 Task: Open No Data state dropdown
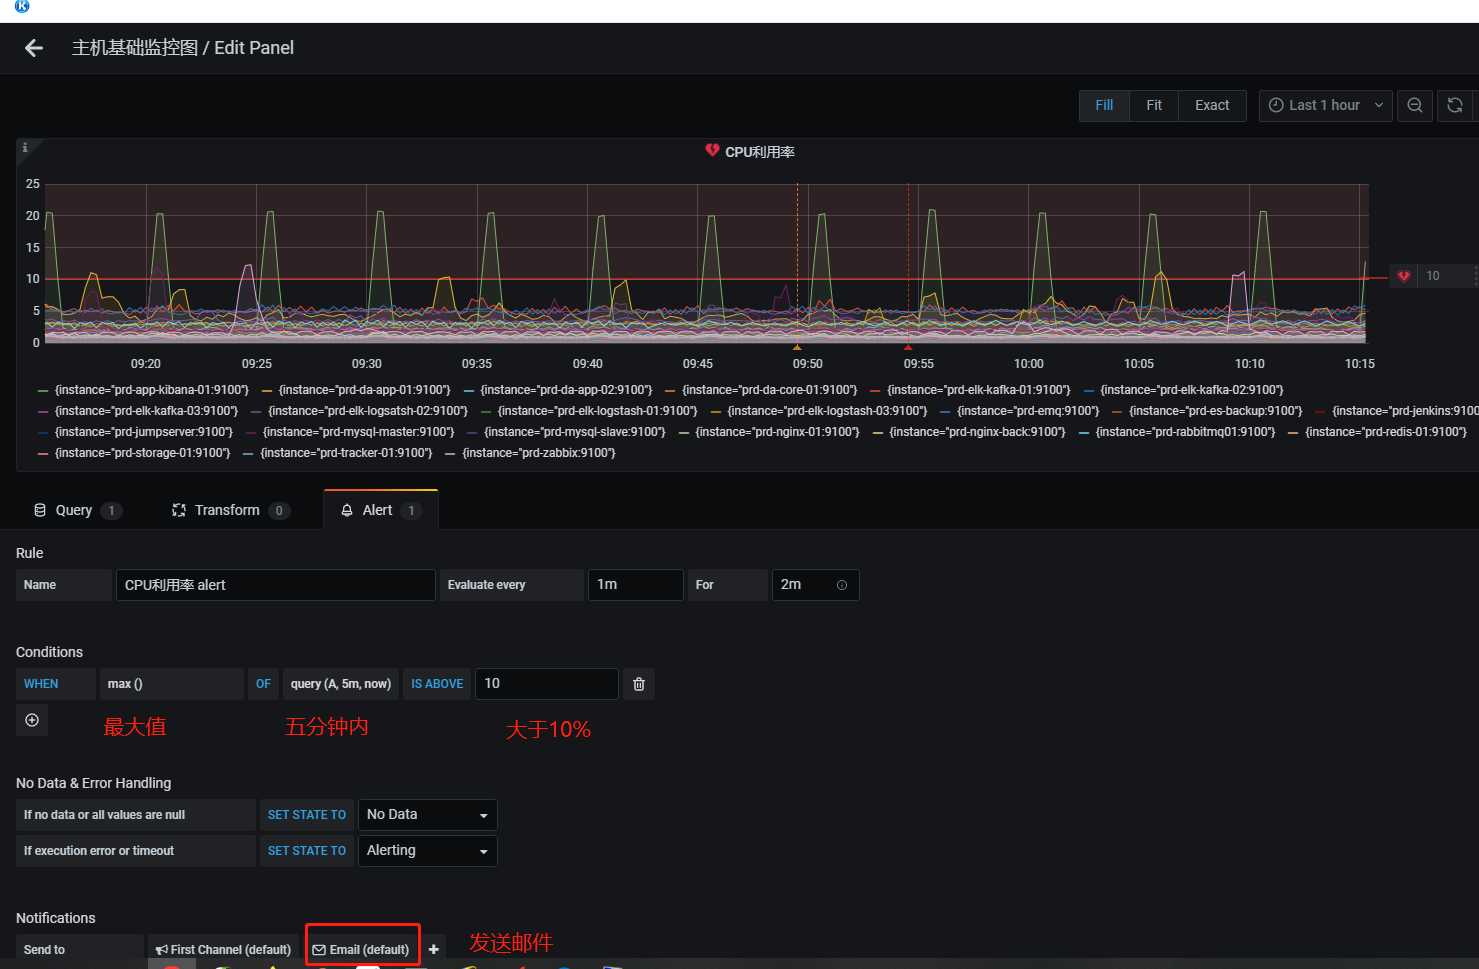[x=427, y=815]
